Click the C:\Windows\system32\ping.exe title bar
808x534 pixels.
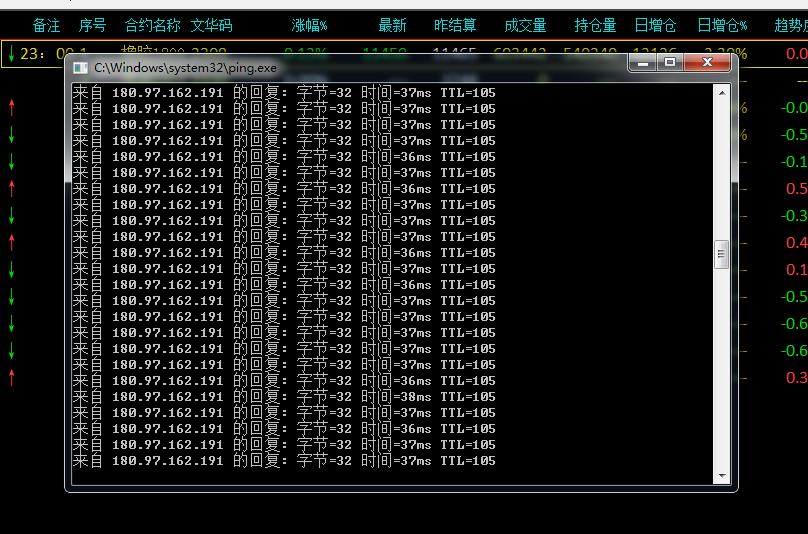click(x=350, y=67)
